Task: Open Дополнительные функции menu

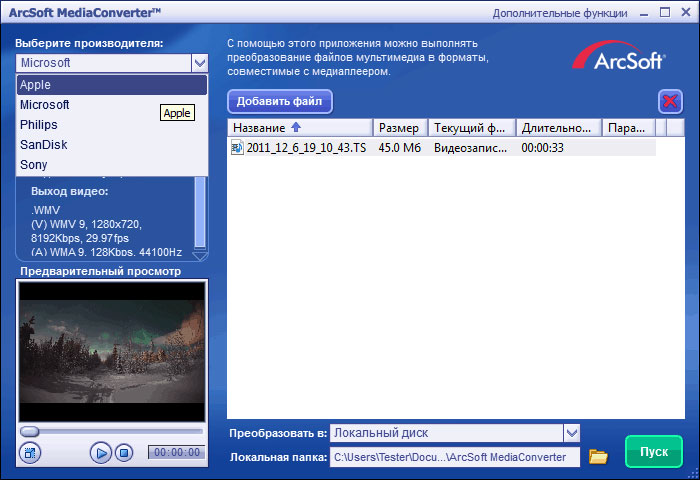Action: 560,13
